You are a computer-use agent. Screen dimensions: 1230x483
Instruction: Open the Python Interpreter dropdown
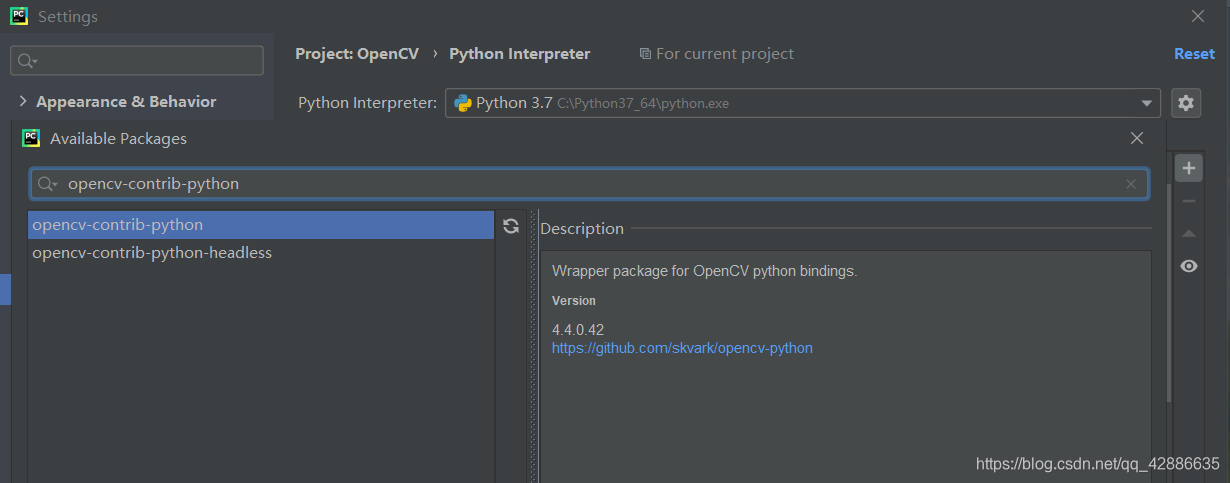[1146, 103]
